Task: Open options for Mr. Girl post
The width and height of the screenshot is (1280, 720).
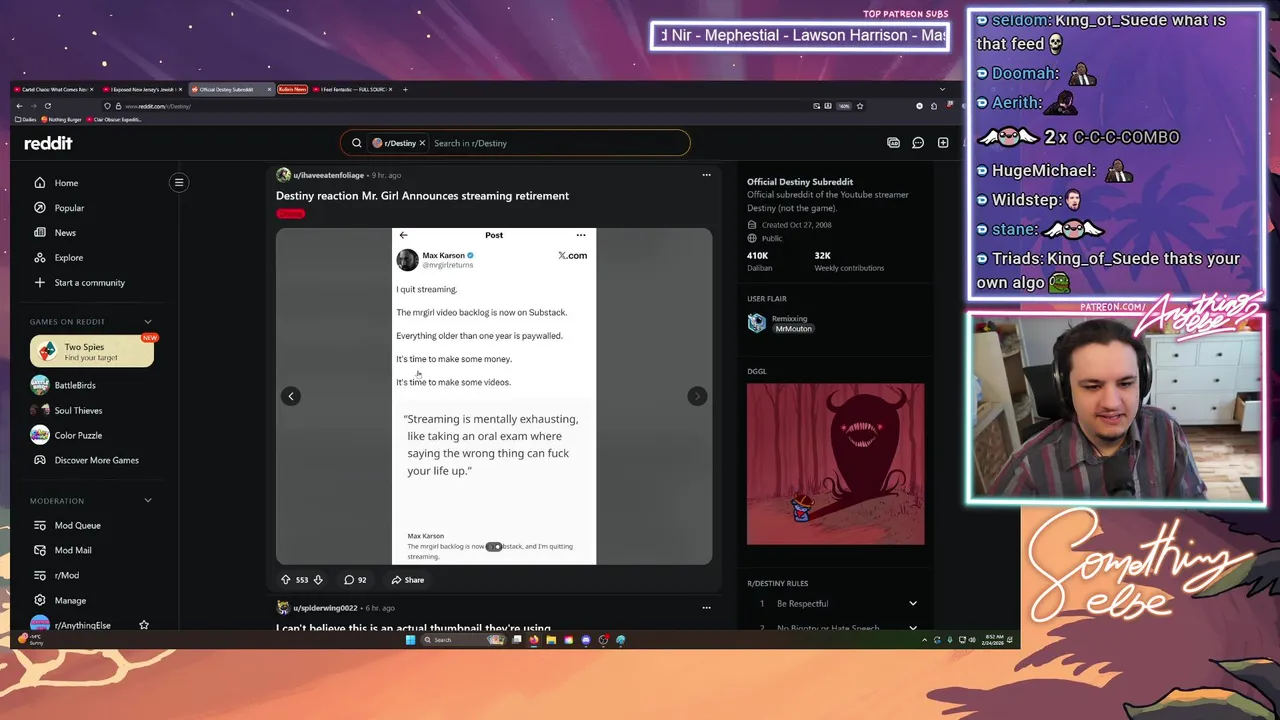Action: [706, 175]
